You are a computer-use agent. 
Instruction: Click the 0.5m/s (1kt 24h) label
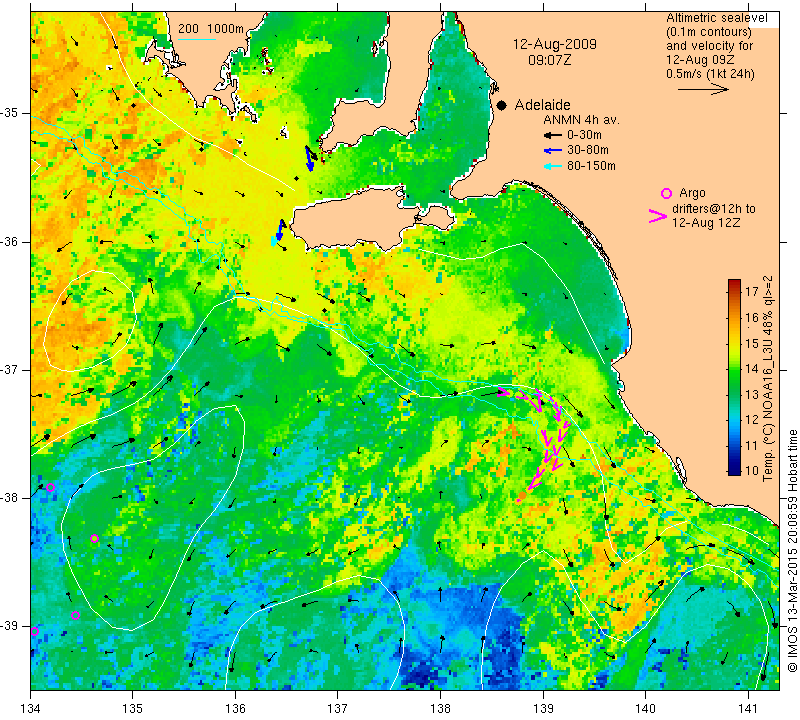[710, 73]
